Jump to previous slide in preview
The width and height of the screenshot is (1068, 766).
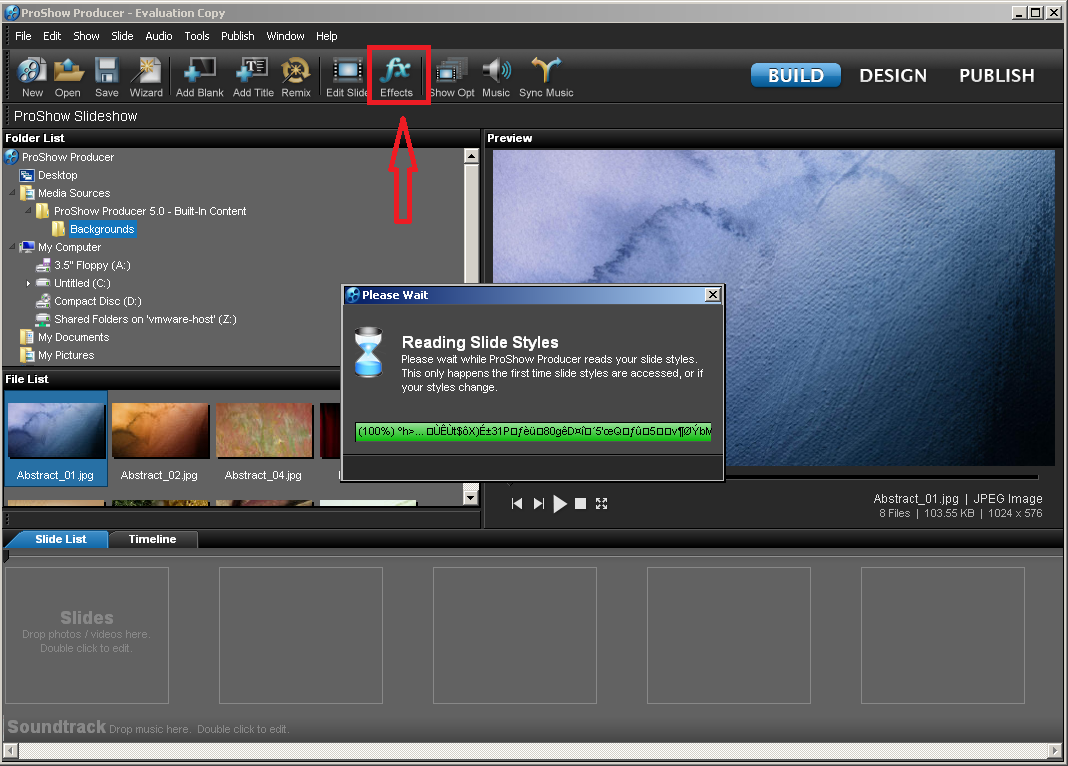pos(517,504)
